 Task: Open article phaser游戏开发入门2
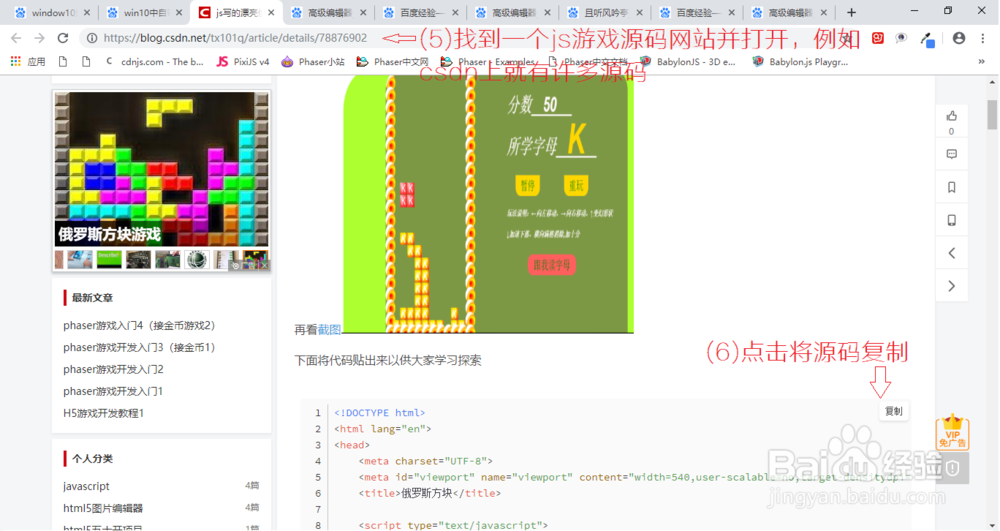point(114,369)
